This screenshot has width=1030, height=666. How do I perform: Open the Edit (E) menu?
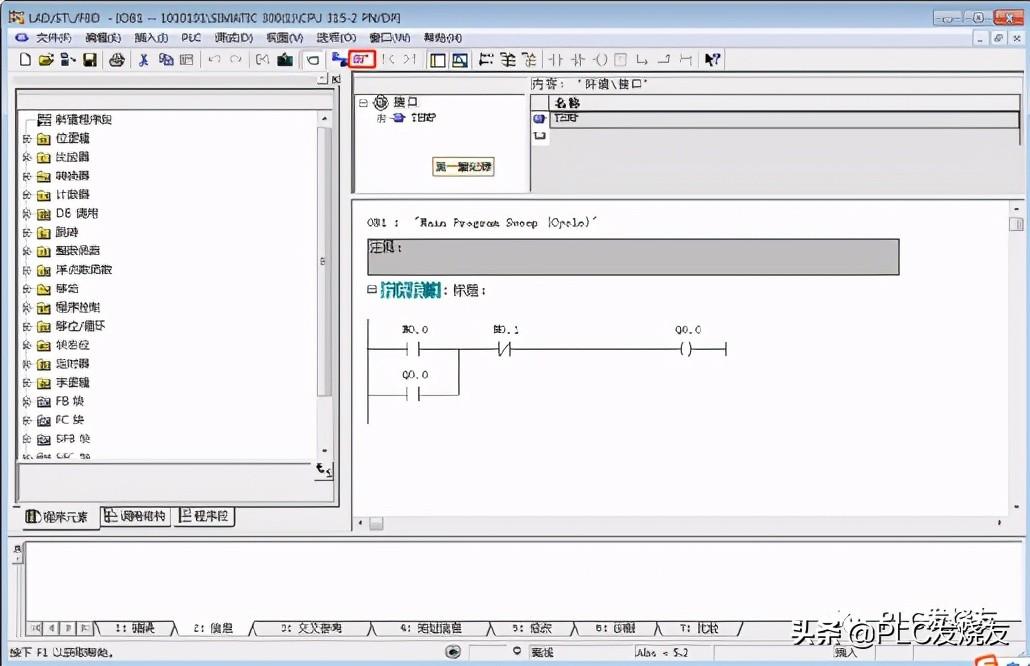click(103, 38)
